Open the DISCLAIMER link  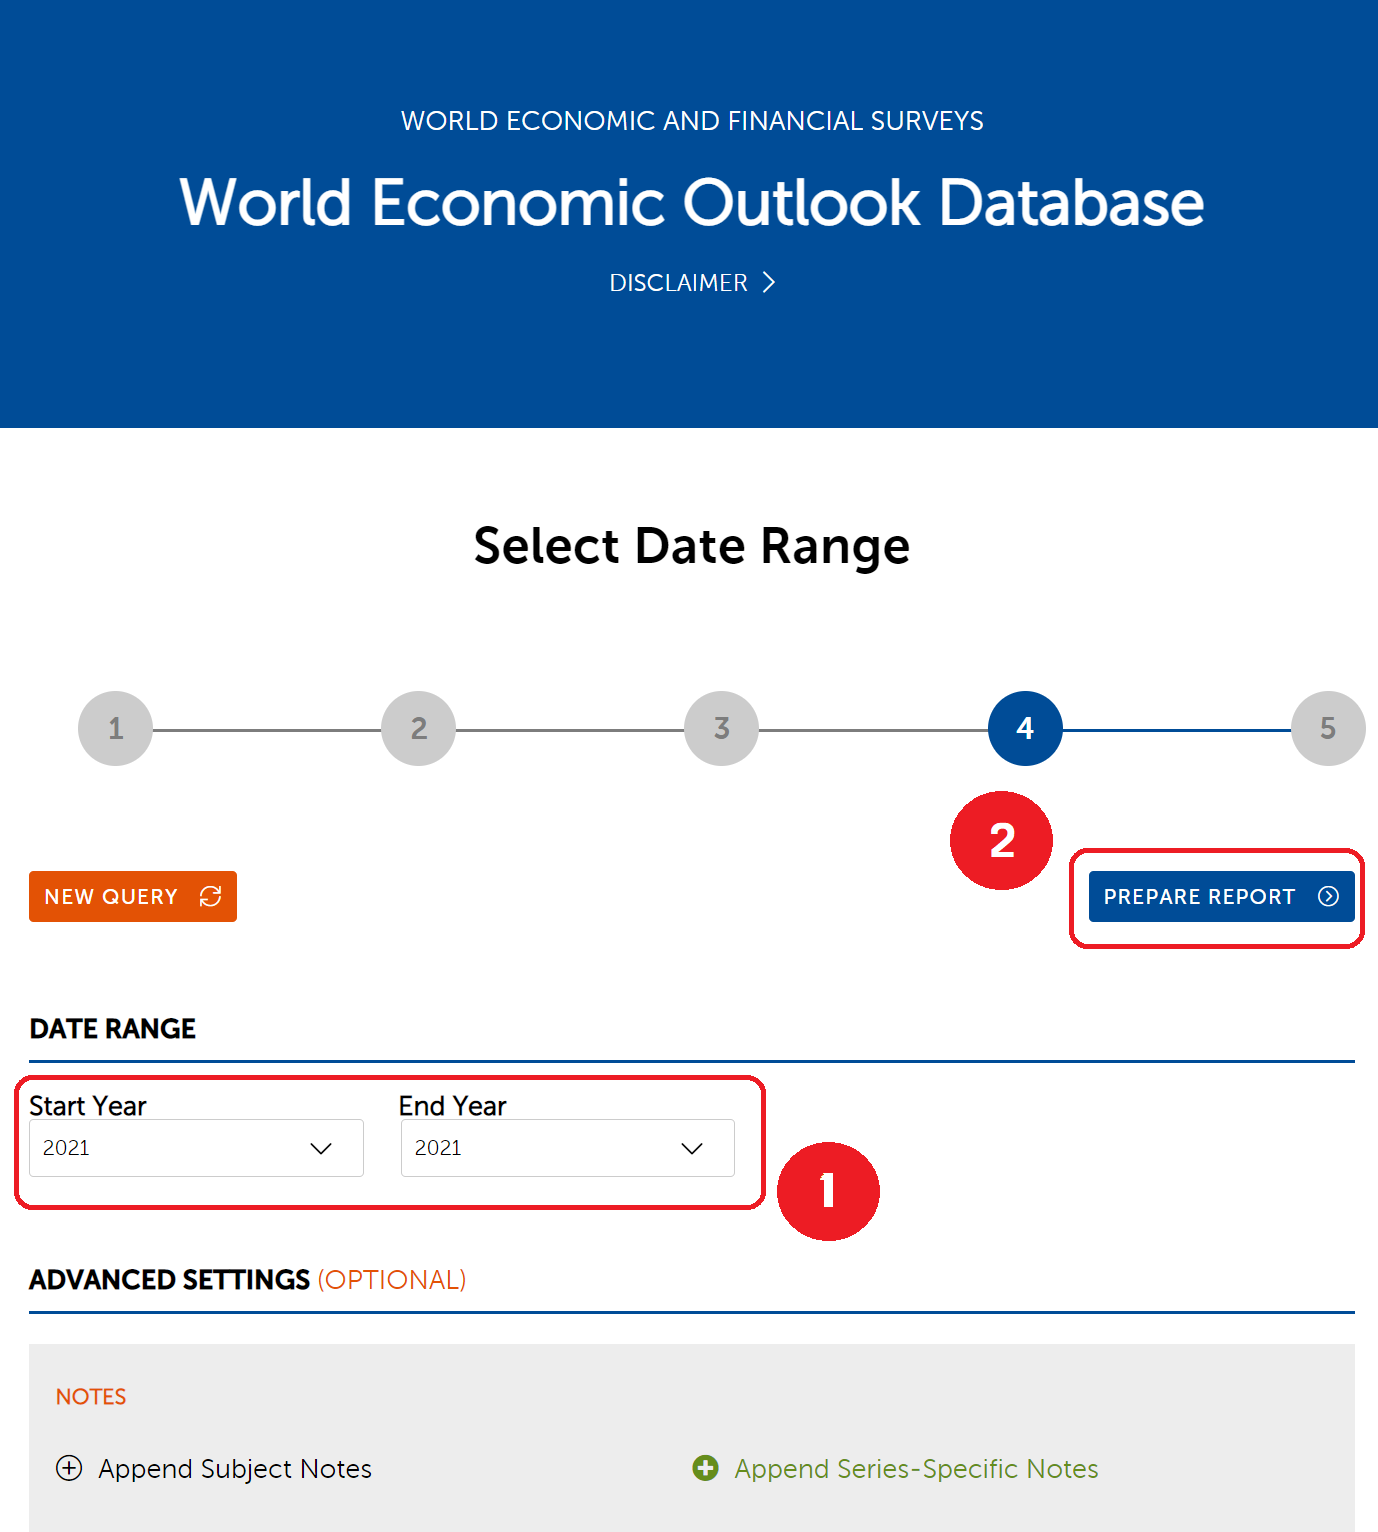pos(679,283)
